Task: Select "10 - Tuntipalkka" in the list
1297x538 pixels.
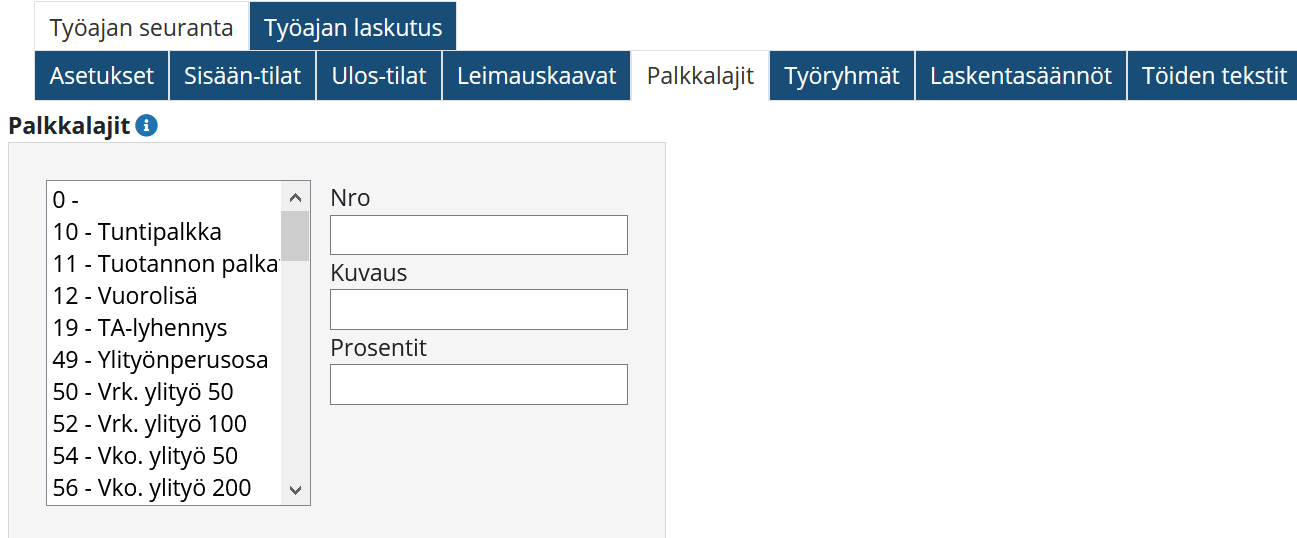Action: pos(137,232)
